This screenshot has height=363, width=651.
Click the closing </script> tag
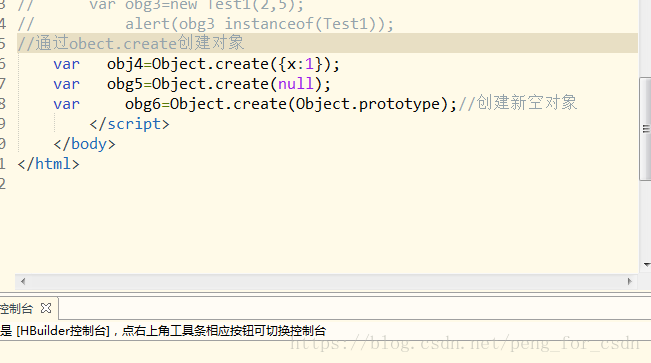(130, 124)
